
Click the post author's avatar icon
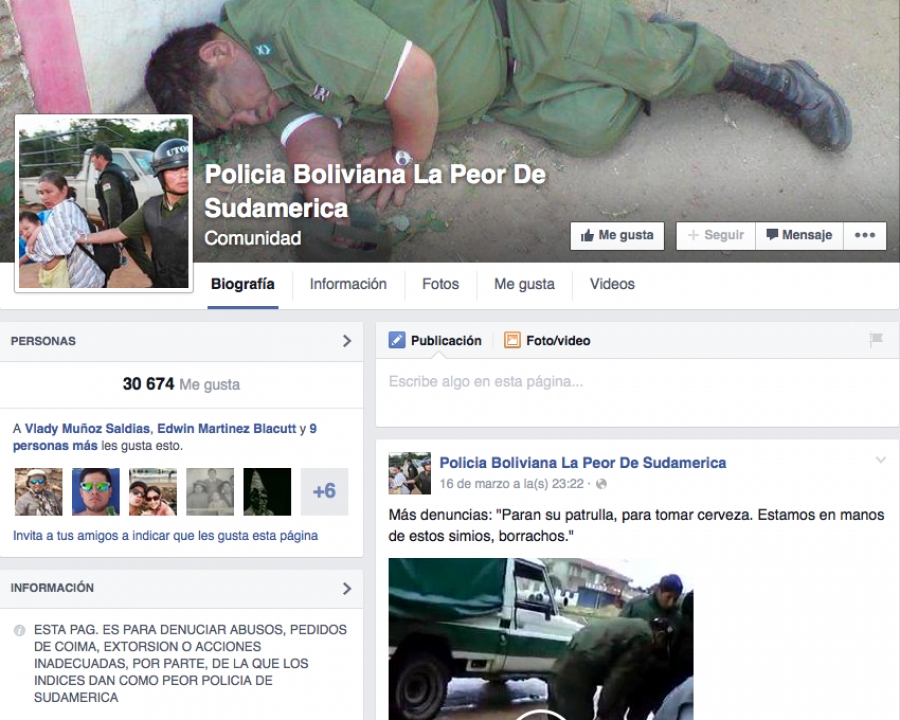409,473
